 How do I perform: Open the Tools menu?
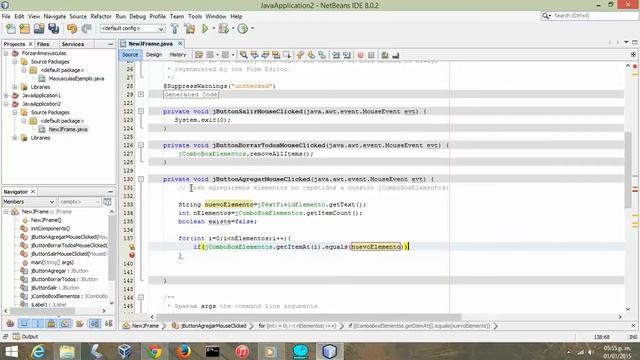(x=195, y=16)
